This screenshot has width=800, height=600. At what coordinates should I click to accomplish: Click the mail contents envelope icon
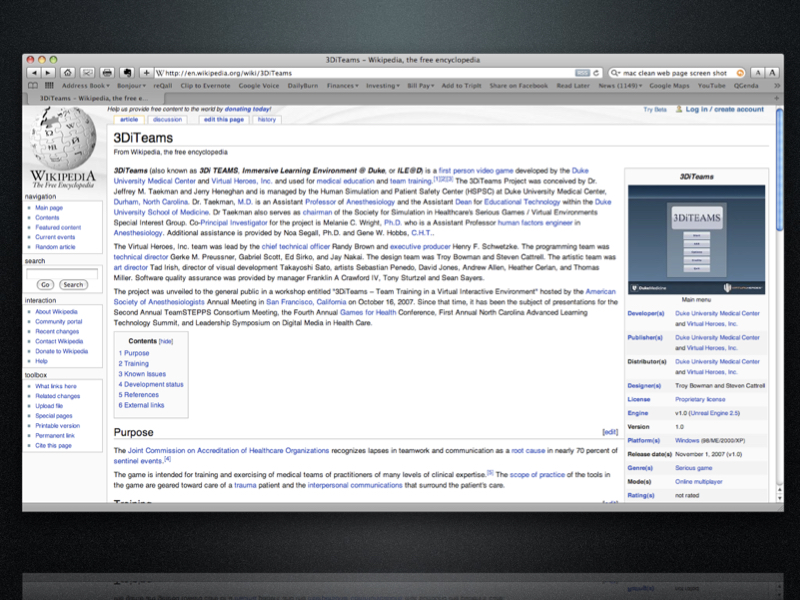(x=87, y=73)
